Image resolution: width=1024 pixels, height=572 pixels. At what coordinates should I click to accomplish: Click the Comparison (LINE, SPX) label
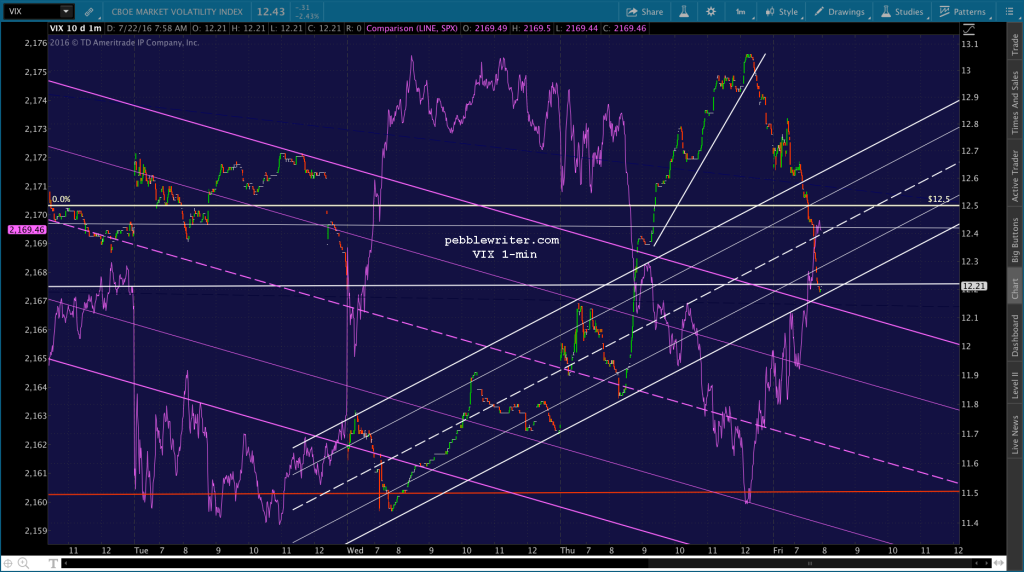coord(412,28)
